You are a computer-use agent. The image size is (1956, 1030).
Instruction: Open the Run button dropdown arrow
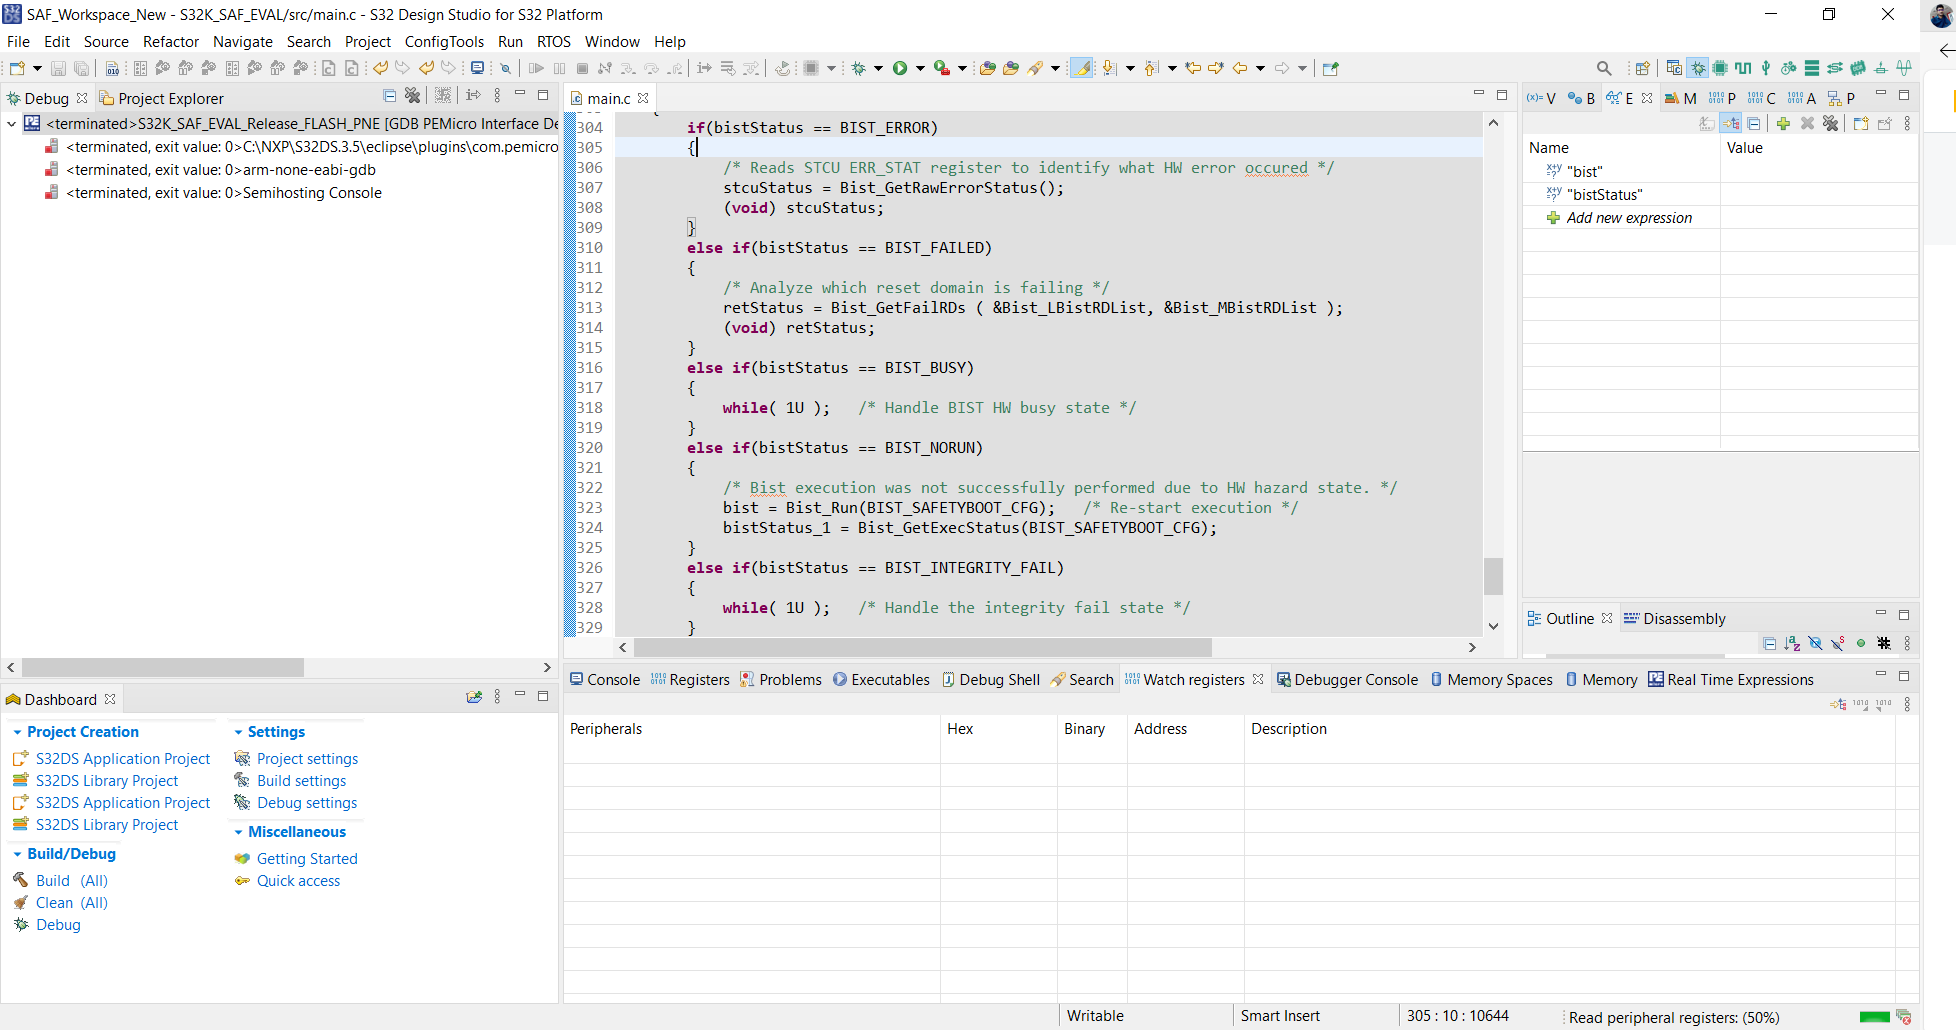(x=921, y=68)
